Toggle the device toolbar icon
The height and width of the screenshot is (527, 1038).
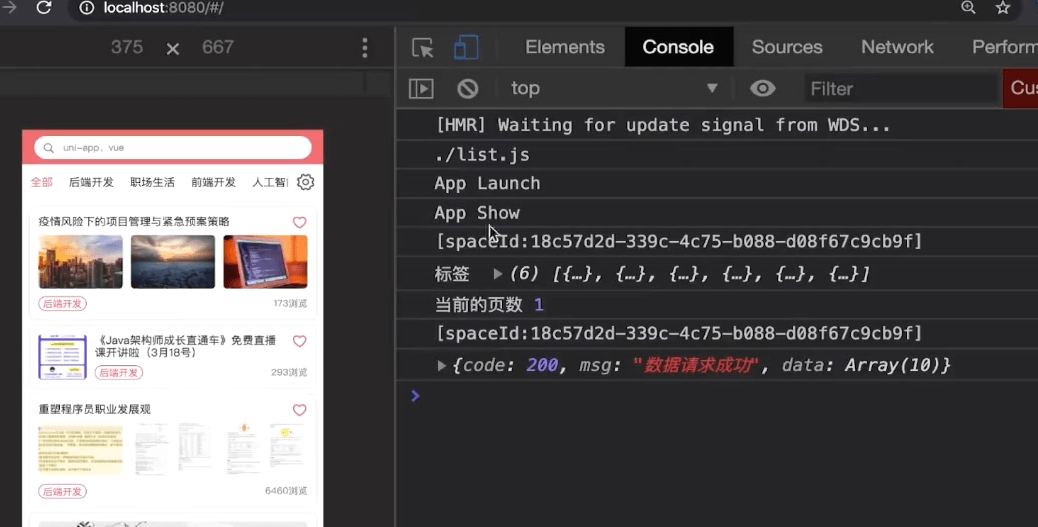[x=466, y=48]
